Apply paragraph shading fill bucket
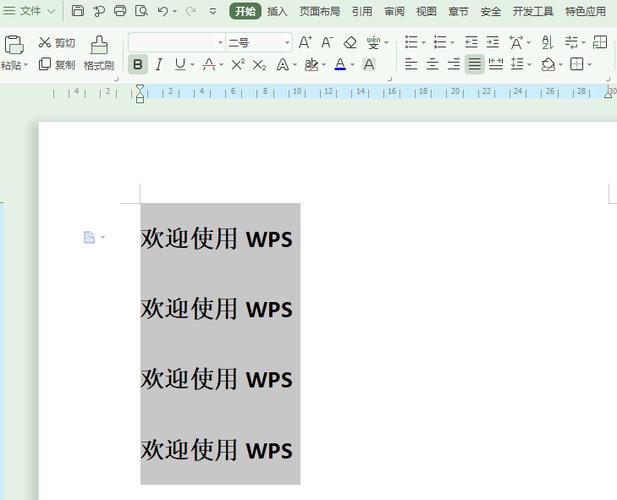Image resolution: width=617 pixels, height=500 pixels. pos(548,64)
